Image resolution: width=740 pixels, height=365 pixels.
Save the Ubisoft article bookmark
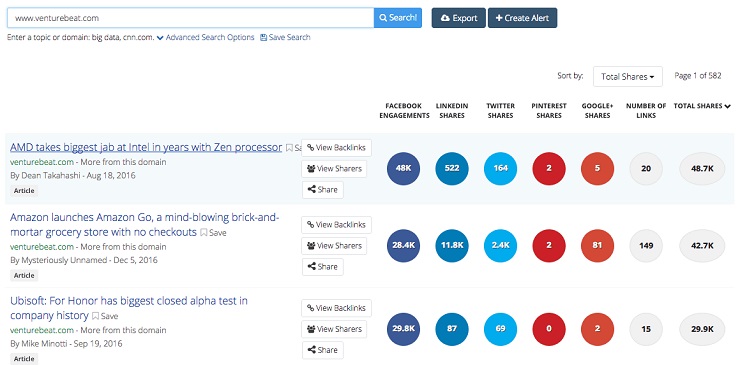click(x=105, y=316)
